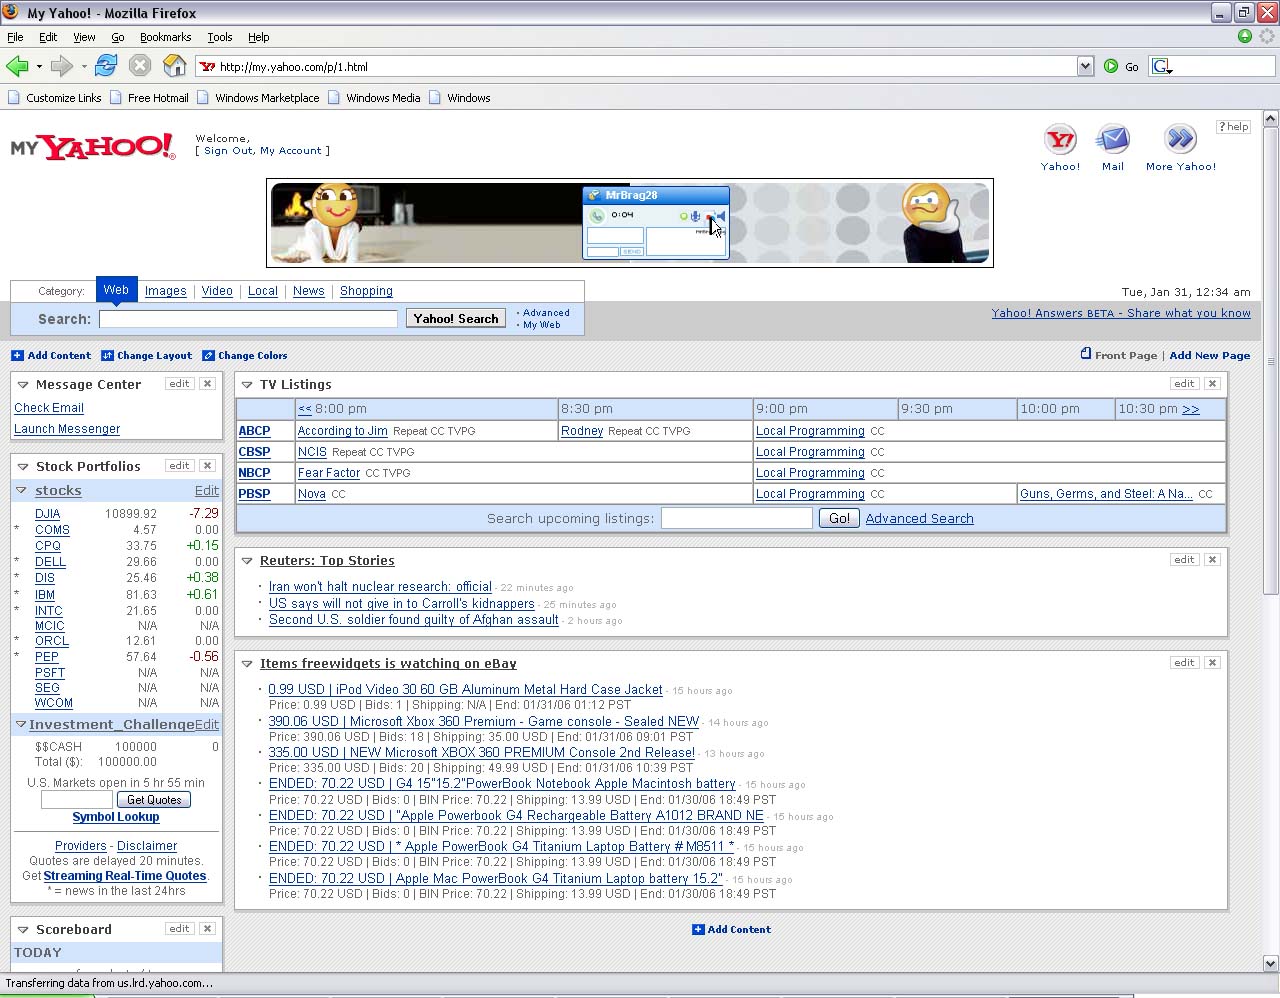Collapse the Investment_Challenge portfolio section

coord(21,724)
